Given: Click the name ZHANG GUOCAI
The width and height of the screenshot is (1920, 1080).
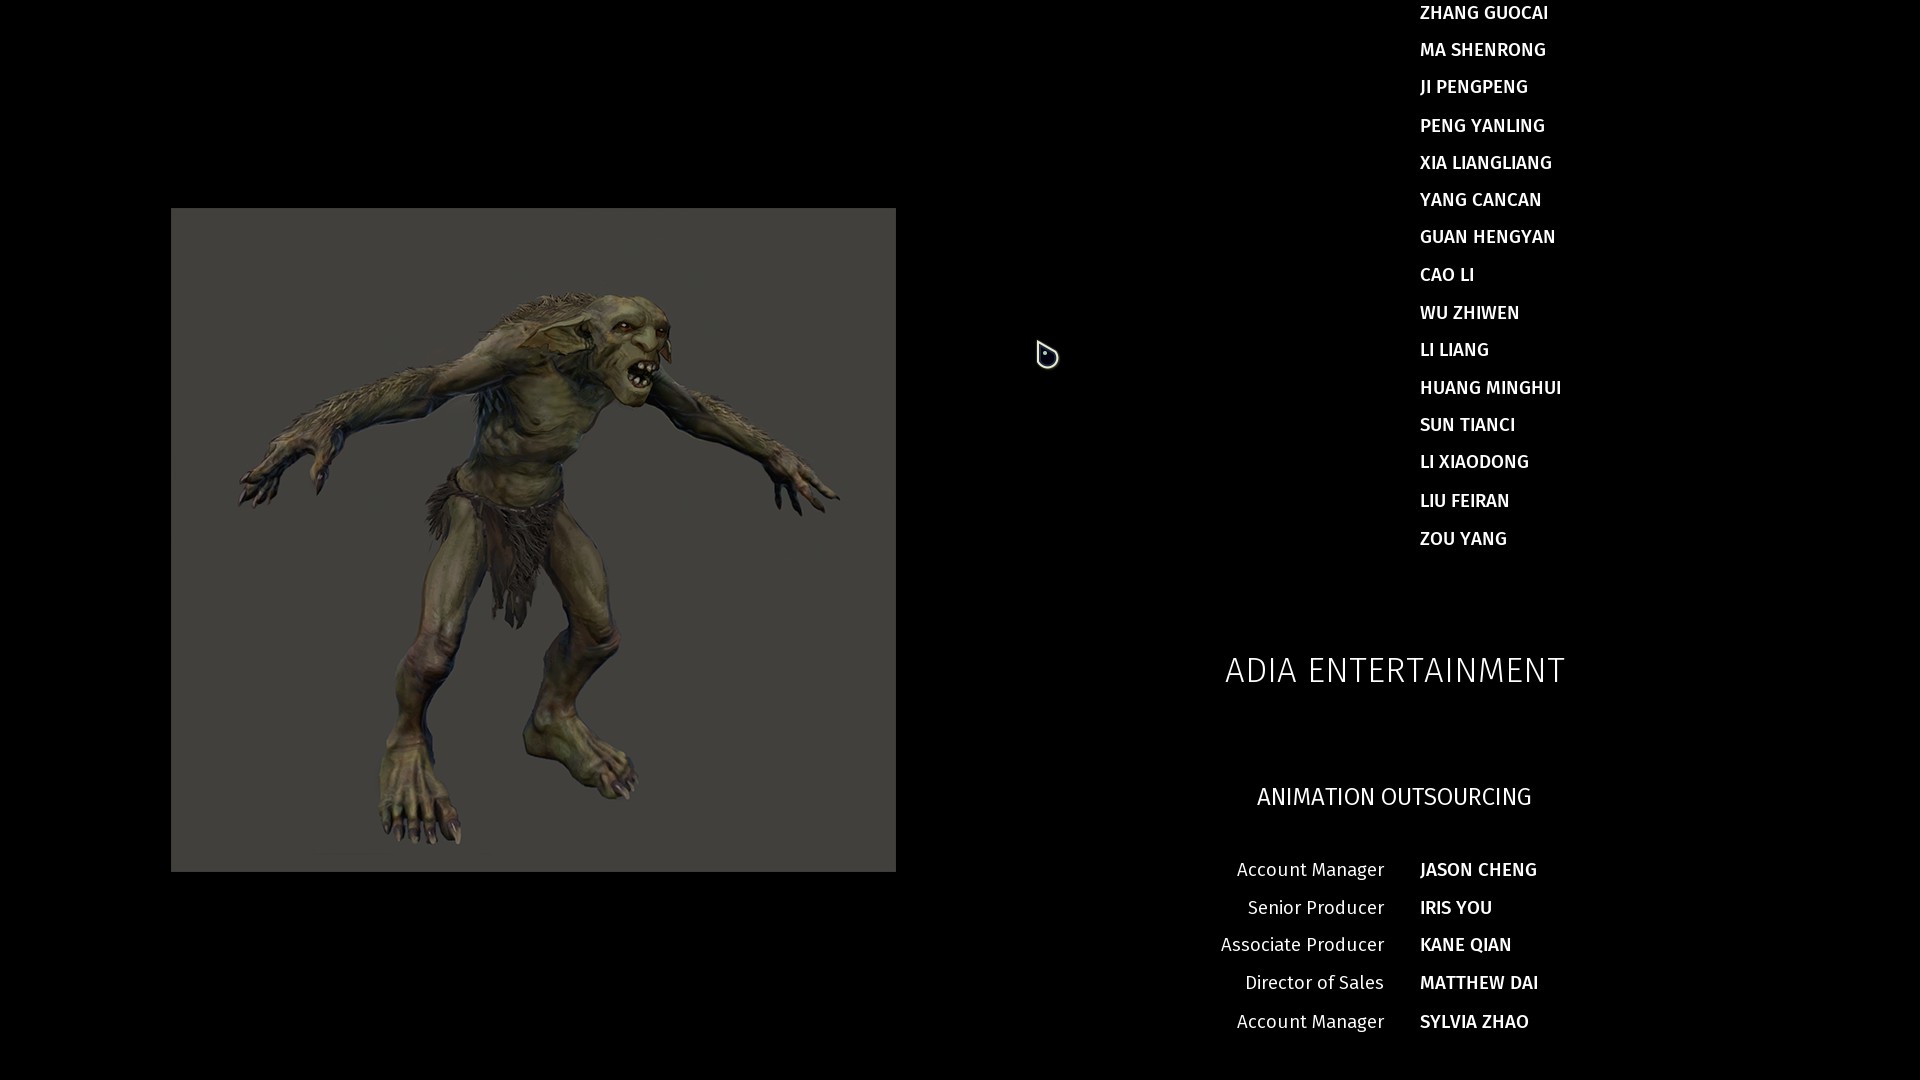Looking at the screenshot, I should [x=1483, y=13].
